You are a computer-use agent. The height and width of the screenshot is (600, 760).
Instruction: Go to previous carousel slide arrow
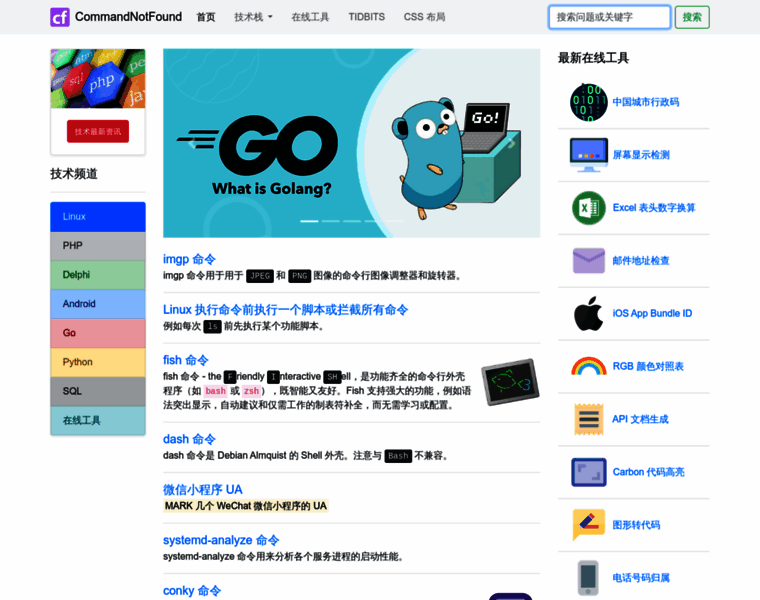192,143
